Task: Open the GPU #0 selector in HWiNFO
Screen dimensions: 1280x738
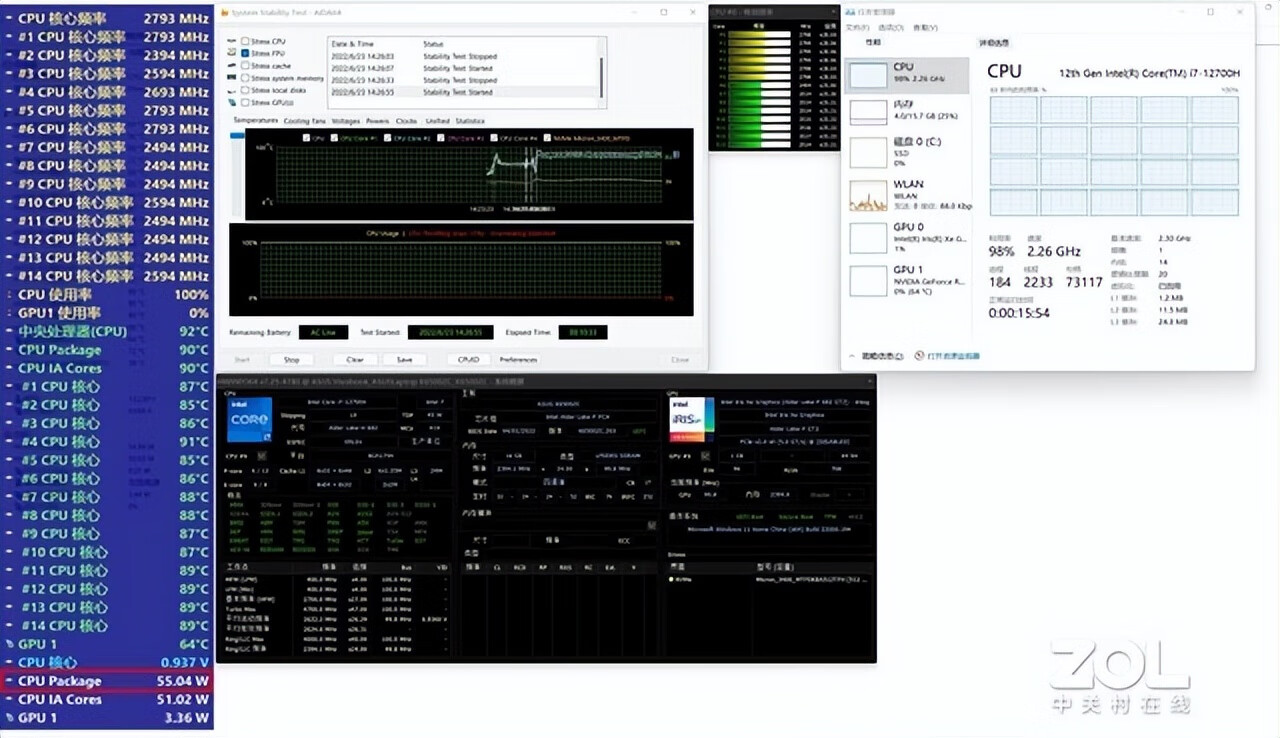Action: click(705, 456)
